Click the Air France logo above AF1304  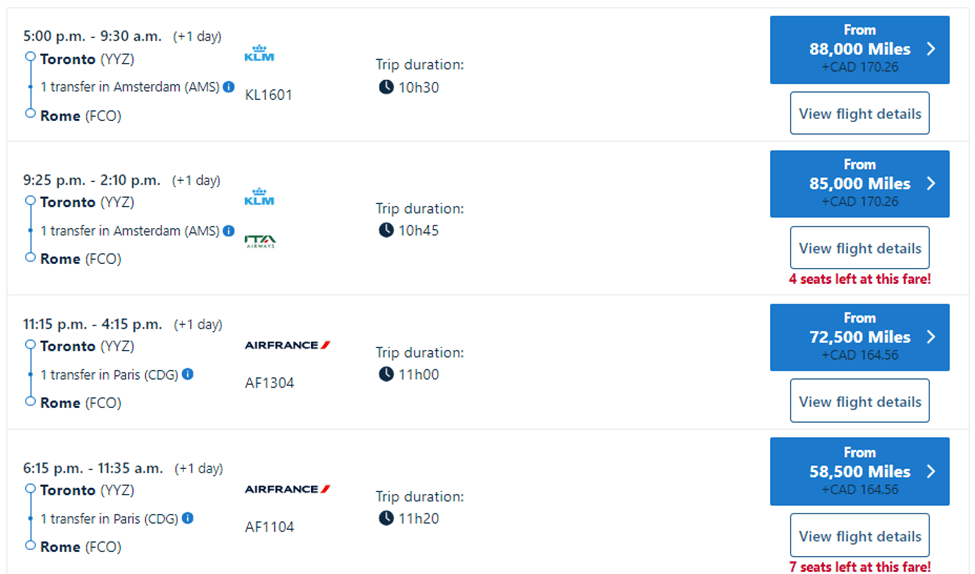[287, 345]
